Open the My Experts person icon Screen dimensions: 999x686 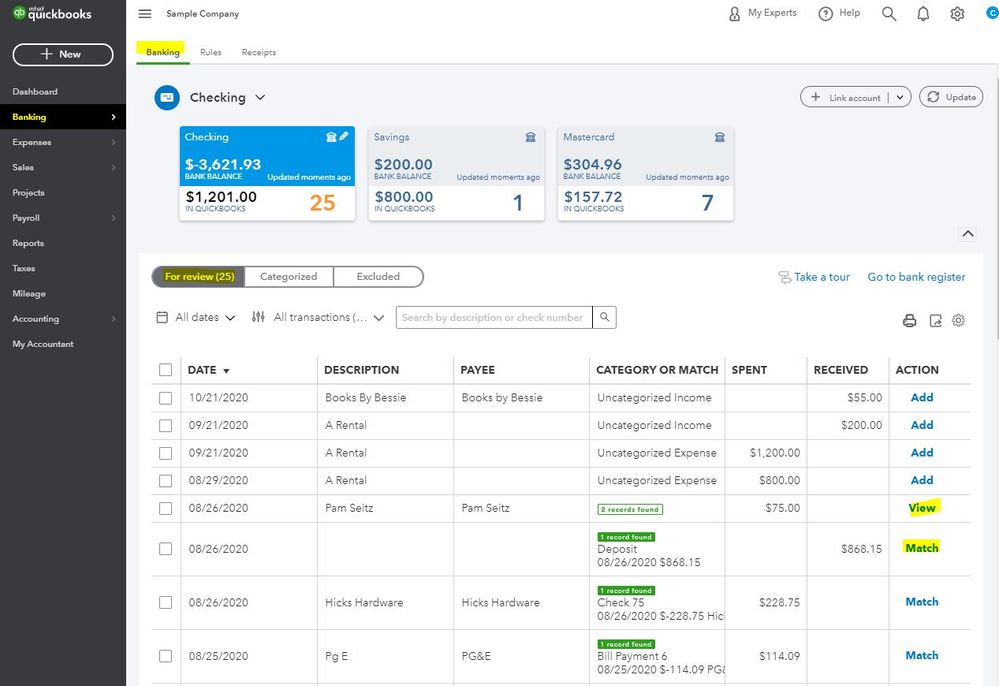tap(735, 13)
